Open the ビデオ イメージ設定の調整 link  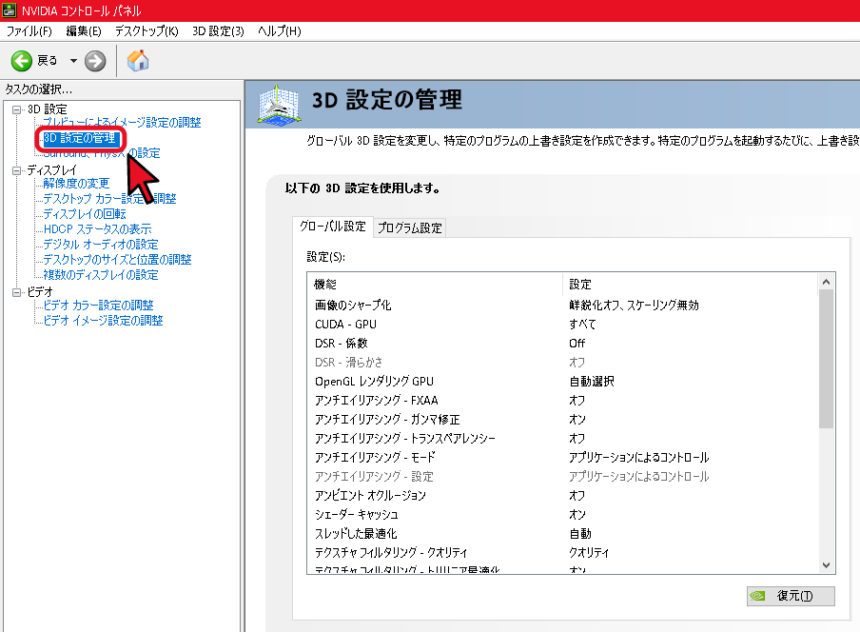(103, 320)
